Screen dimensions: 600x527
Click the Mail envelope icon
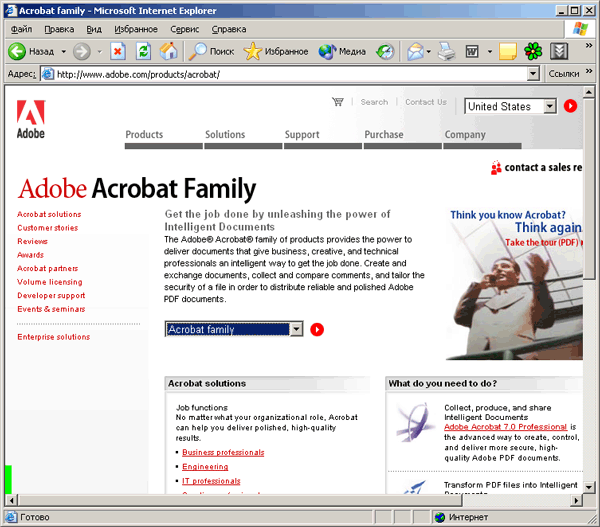click(x=415, y=52)
